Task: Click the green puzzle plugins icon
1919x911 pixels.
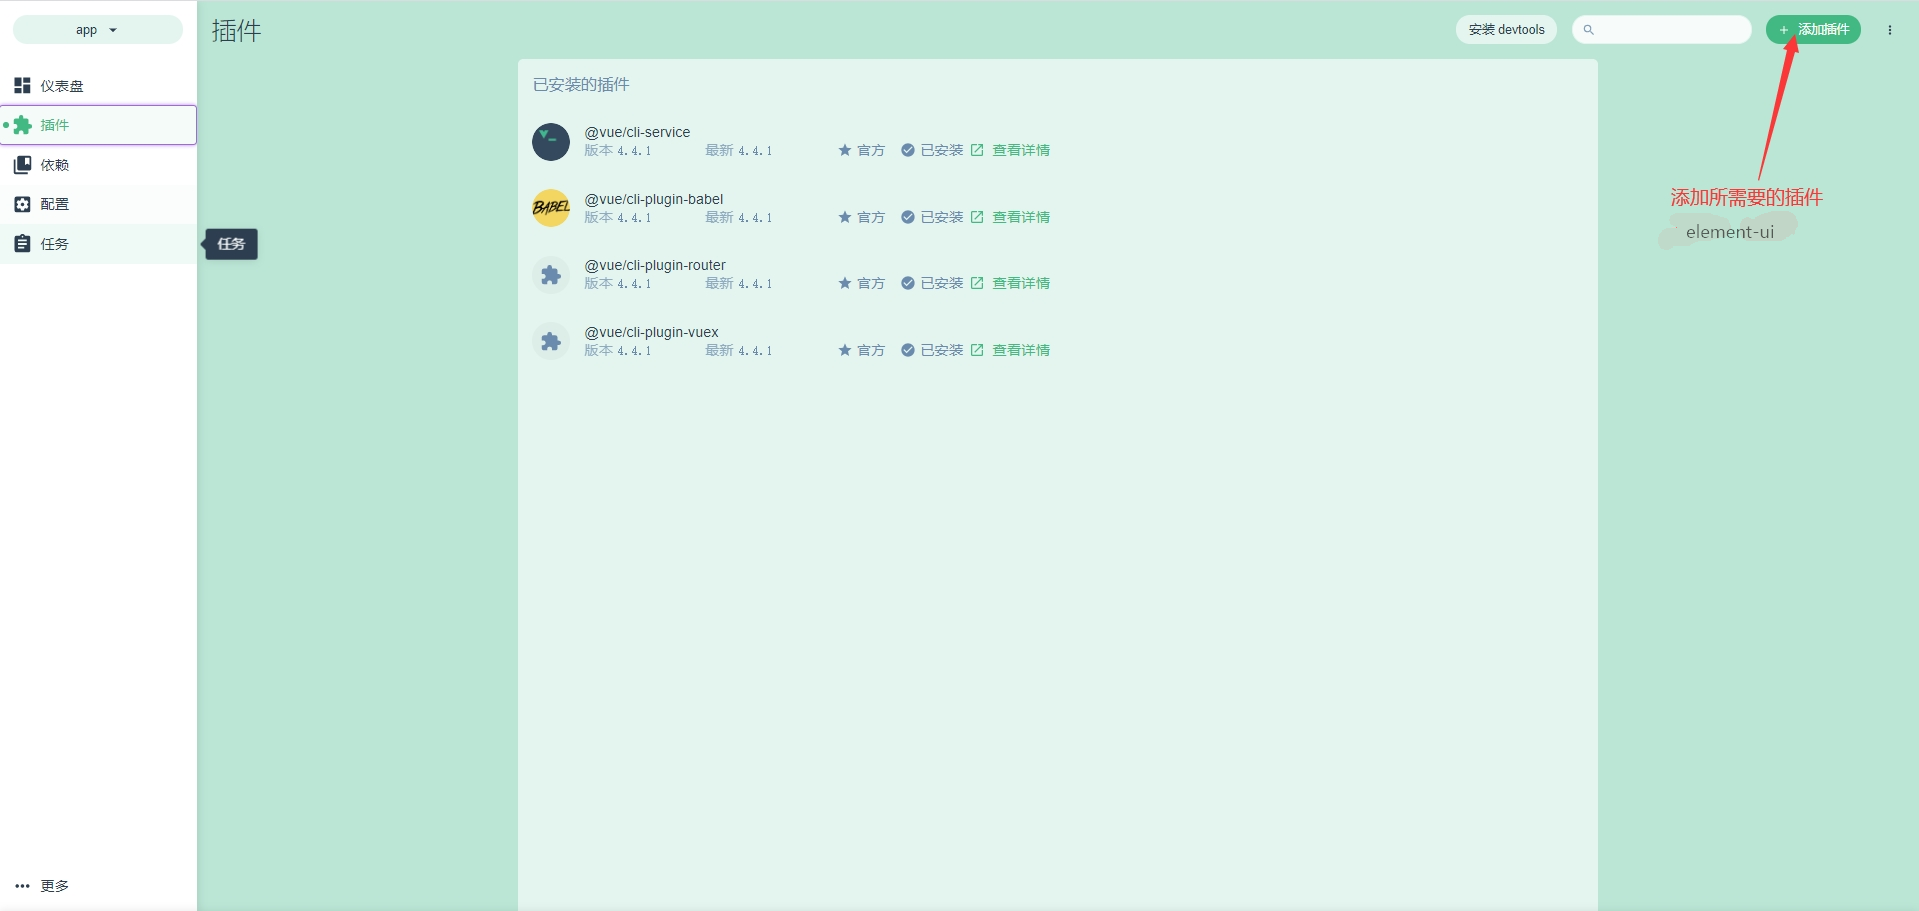Action: [22, 125]
